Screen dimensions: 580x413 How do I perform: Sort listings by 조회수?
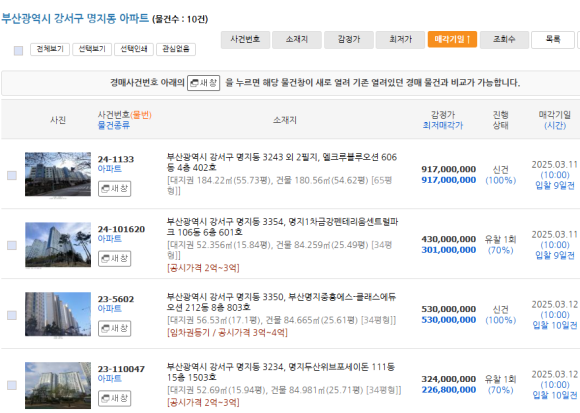(x=504, y=40)
